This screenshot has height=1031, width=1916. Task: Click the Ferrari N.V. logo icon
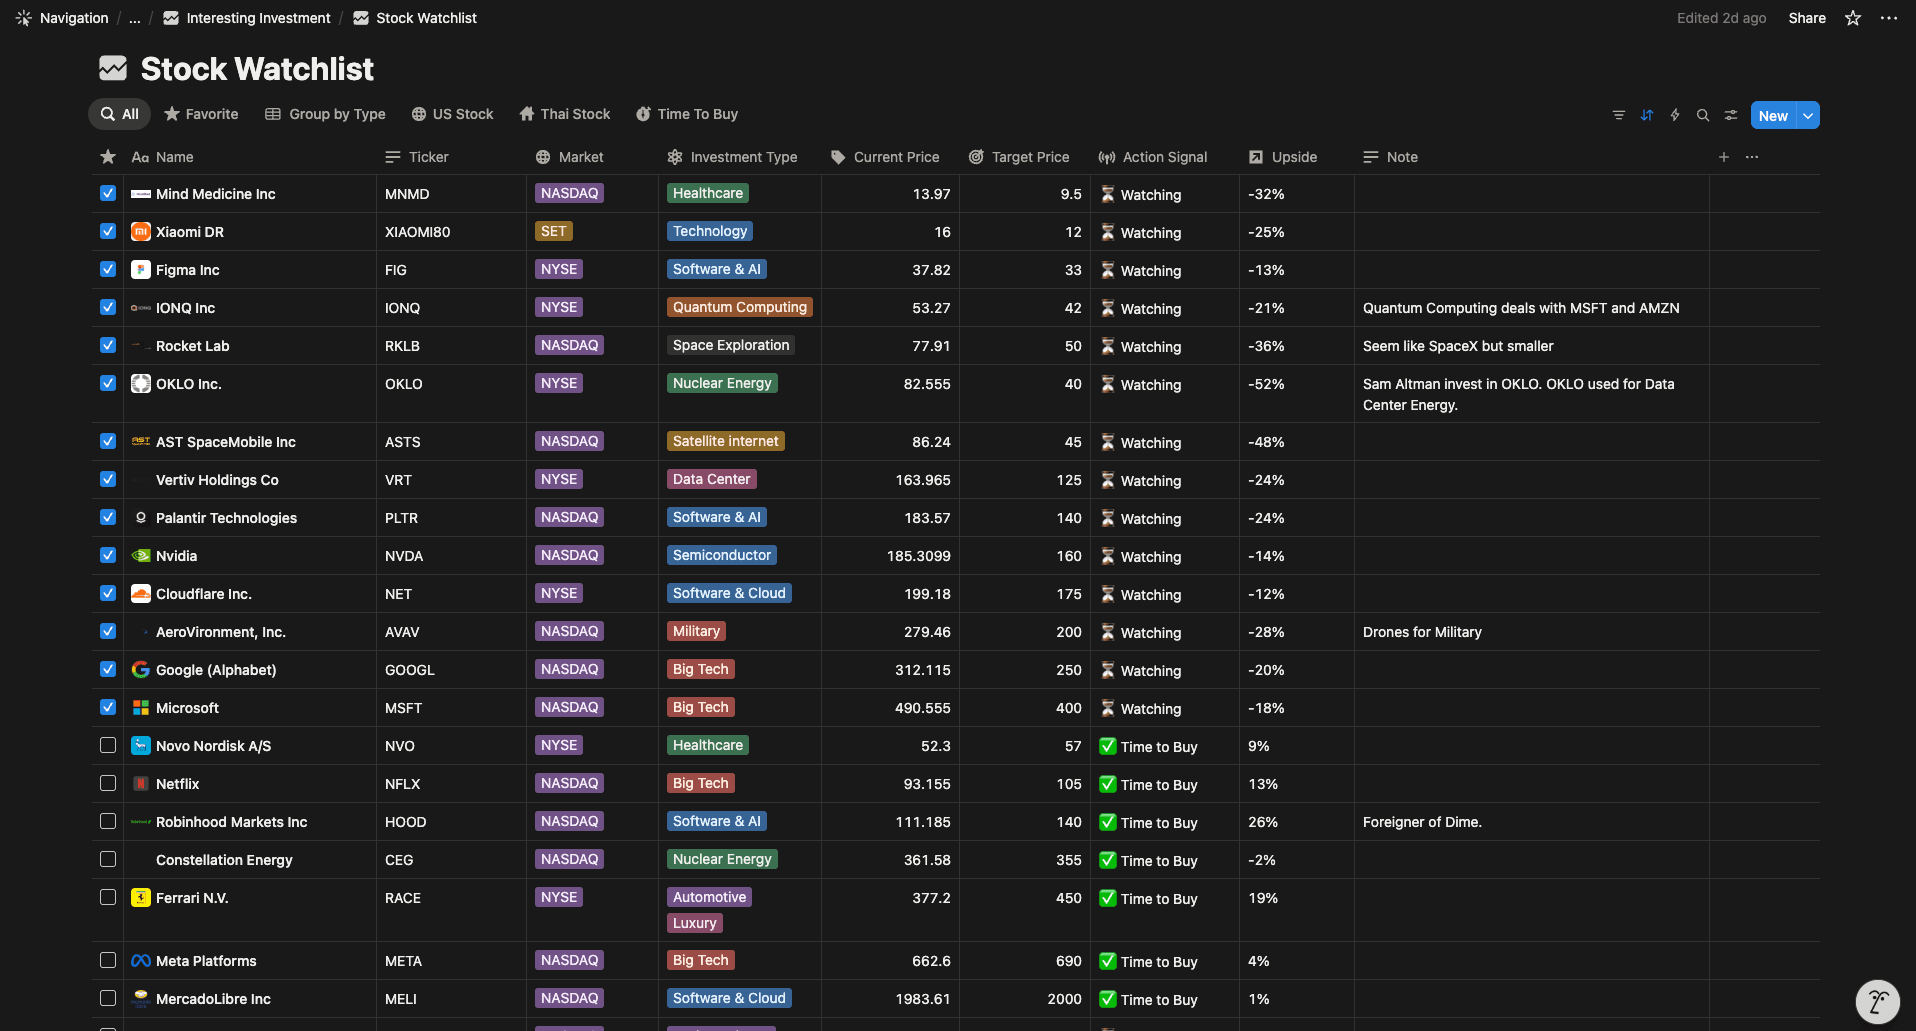[x=141, y=898]
